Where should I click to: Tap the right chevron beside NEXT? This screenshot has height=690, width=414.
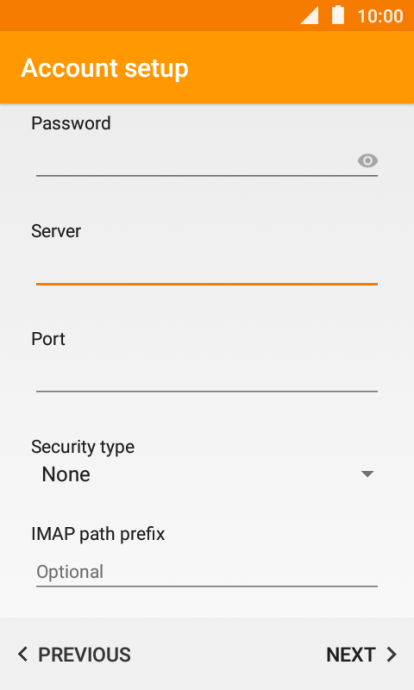point(392,655)
